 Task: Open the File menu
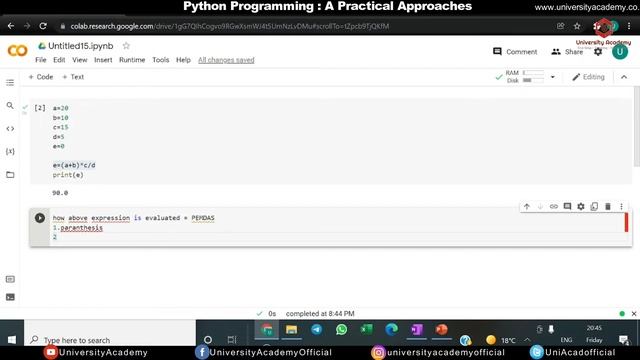[x=41, y=60]
